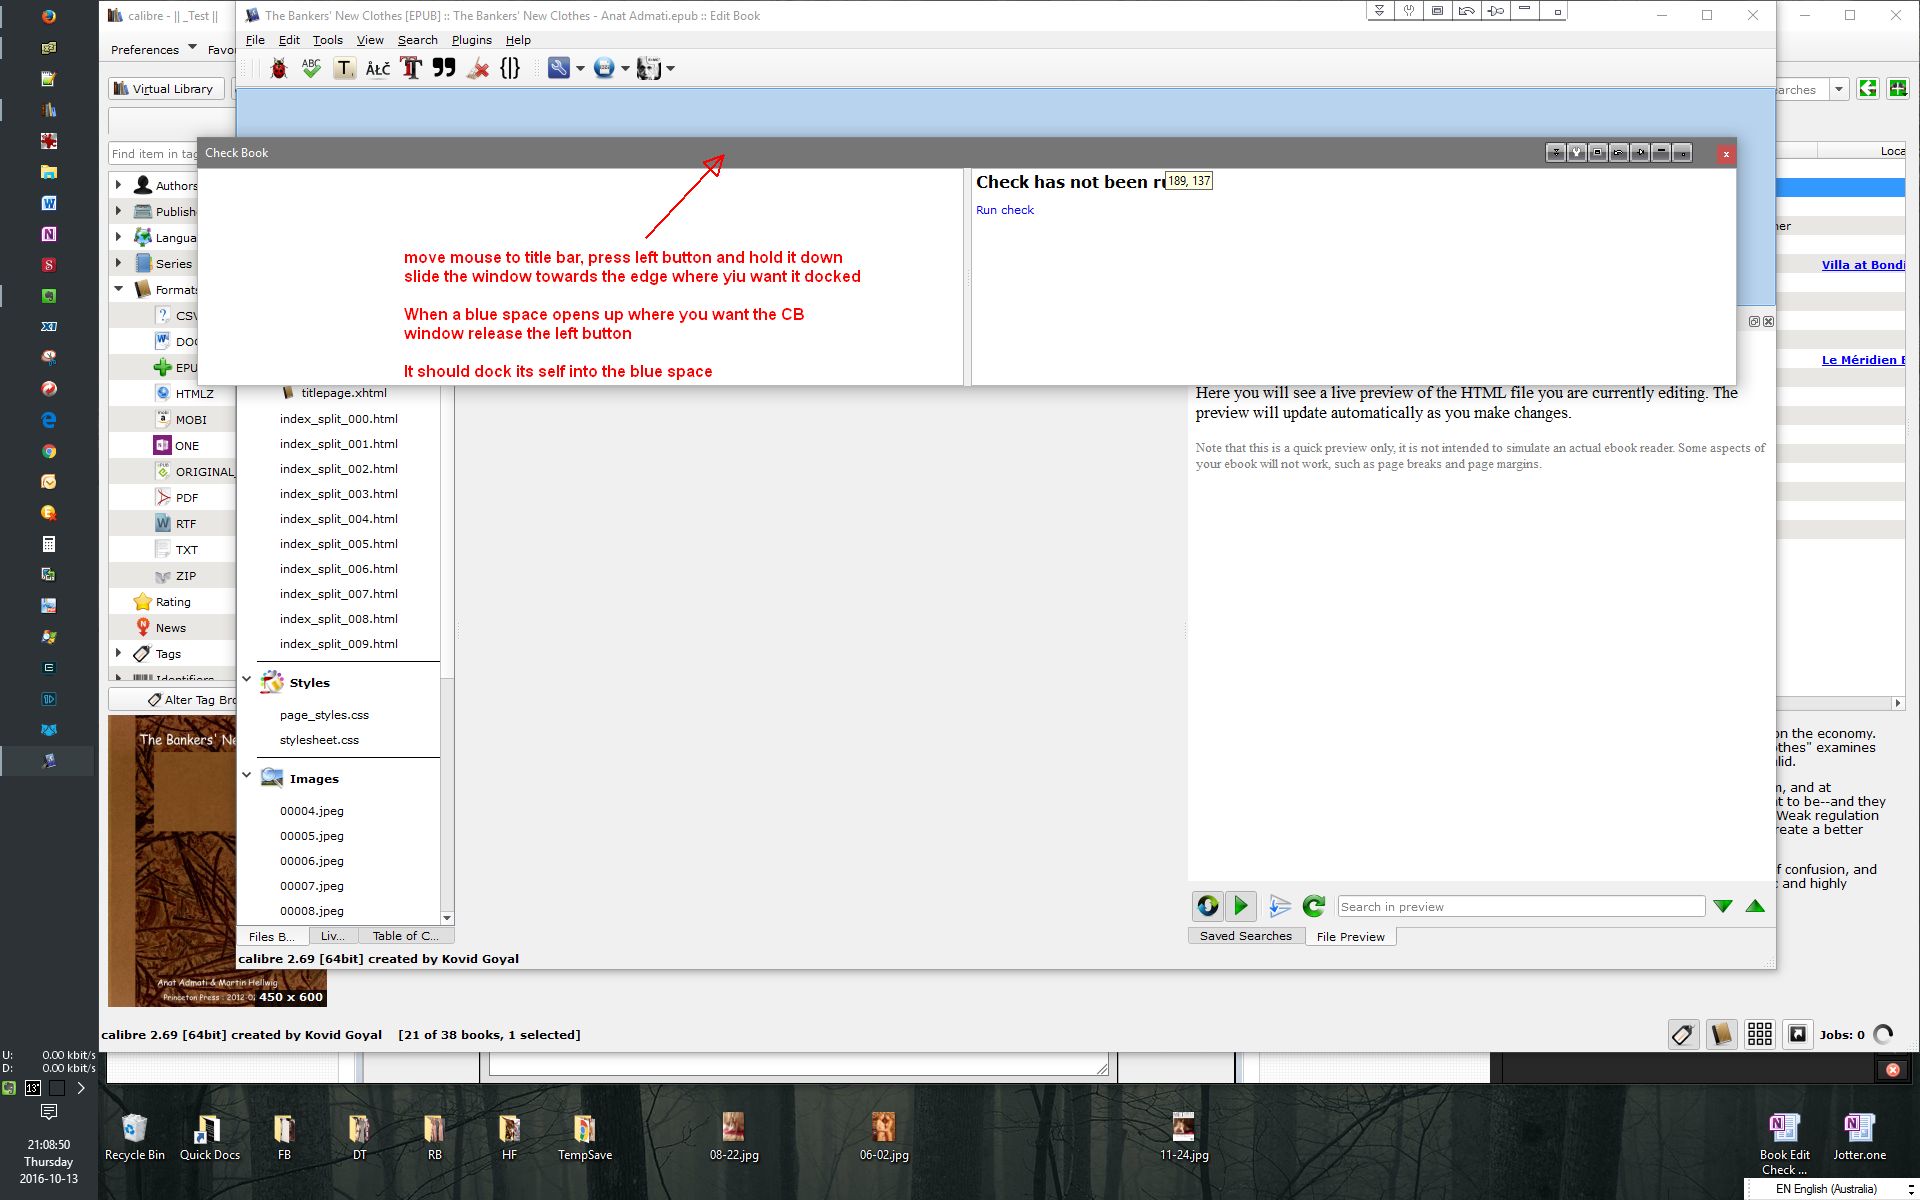Click the double quotes smarten punctuation icon
This screenshot has width=1920, height=1200.
click(x=444, y=68)
